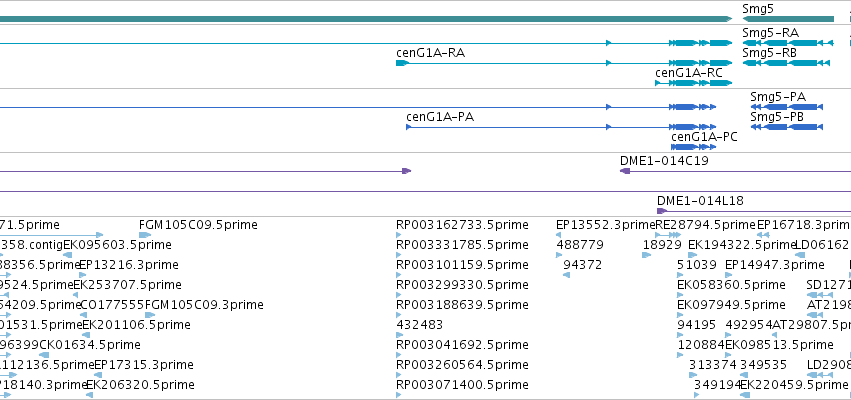Click the Smg5-PA protein glyph
851x400 pixels.
click(787, 107)
